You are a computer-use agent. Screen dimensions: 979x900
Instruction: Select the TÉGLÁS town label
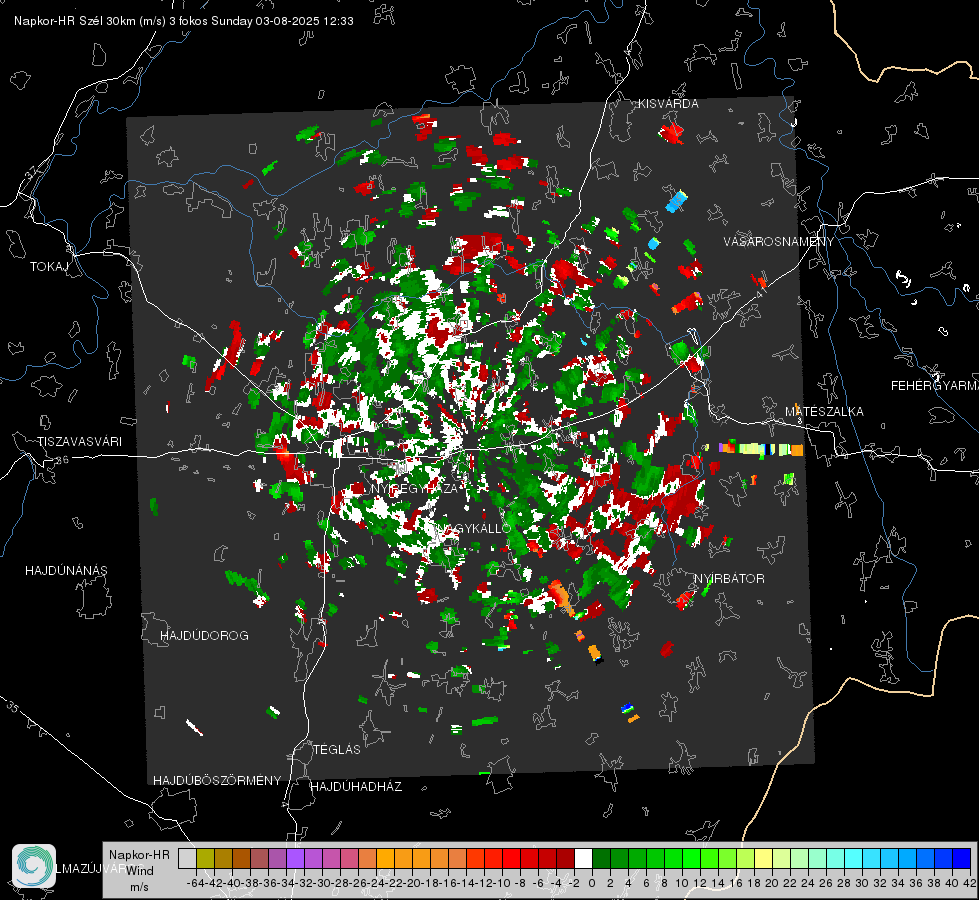click(337, 750)
